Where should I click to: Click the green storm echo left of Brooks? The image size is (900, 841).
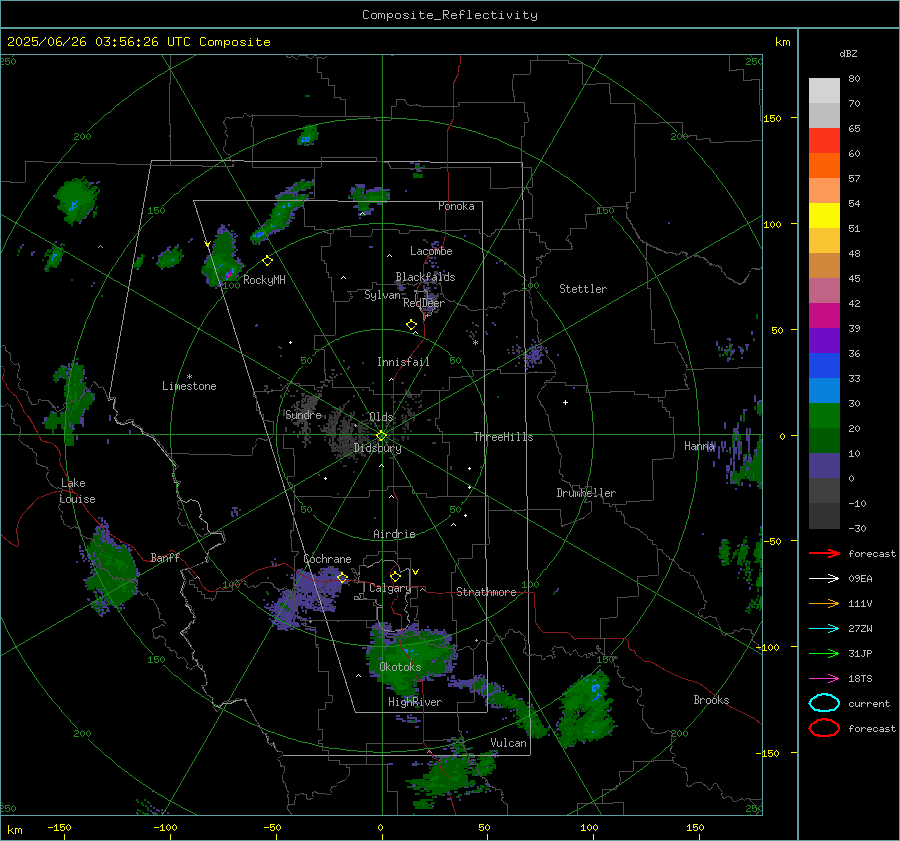[585, 710]
